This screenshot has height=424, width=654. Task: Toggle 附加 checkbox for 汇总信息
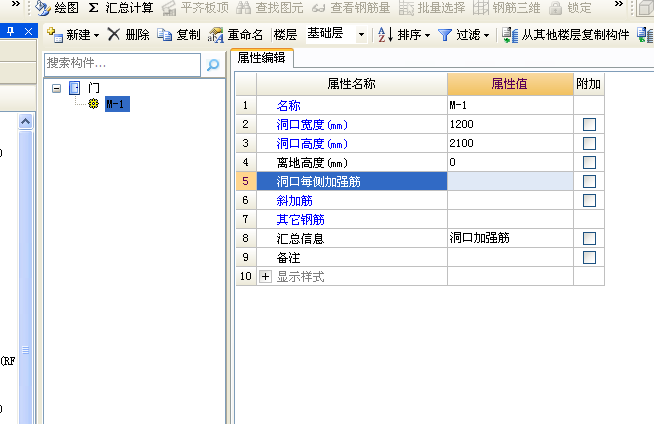[x=589, y=238]
